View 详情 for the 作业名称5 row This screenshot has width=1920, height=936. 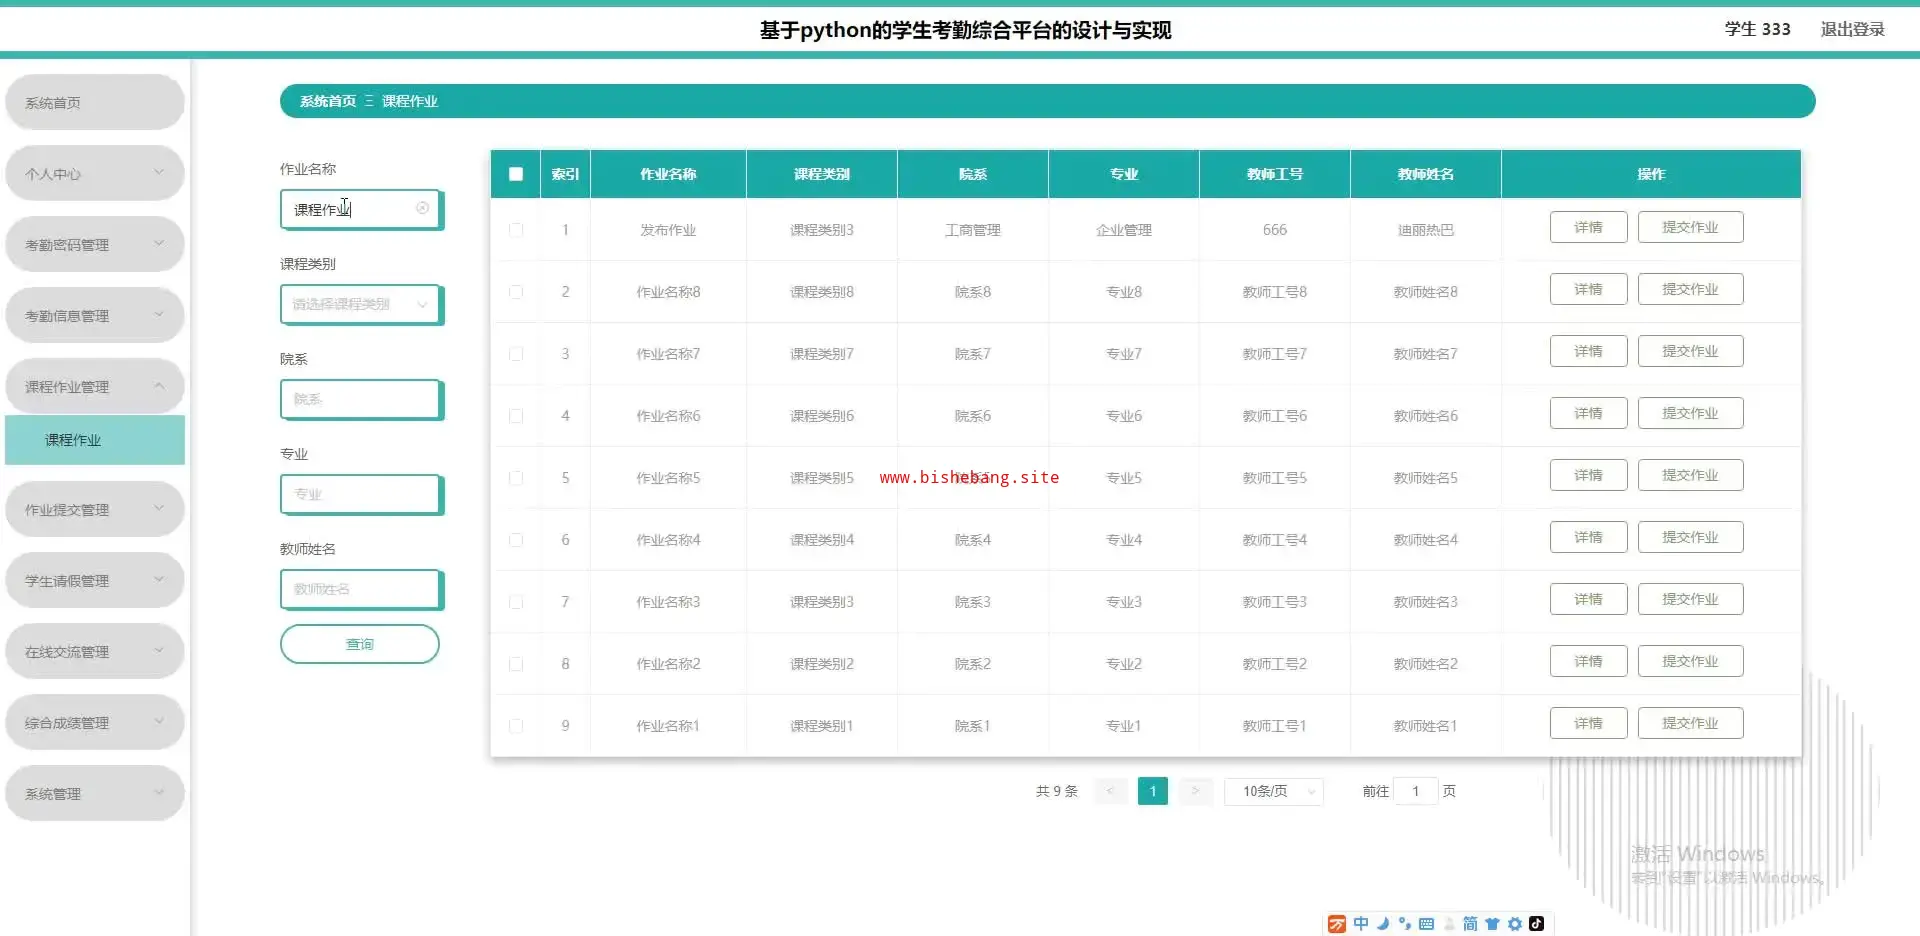1588,475
